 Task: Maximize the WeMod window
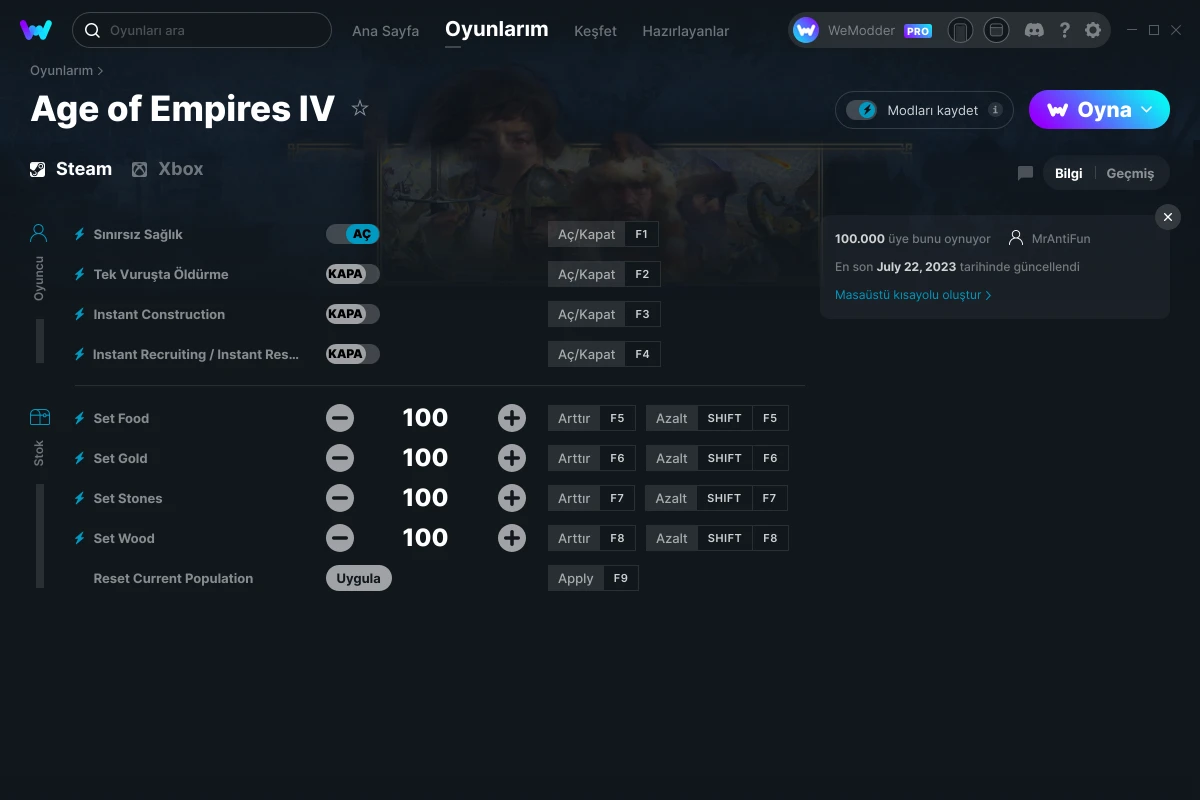(1154, 30)
